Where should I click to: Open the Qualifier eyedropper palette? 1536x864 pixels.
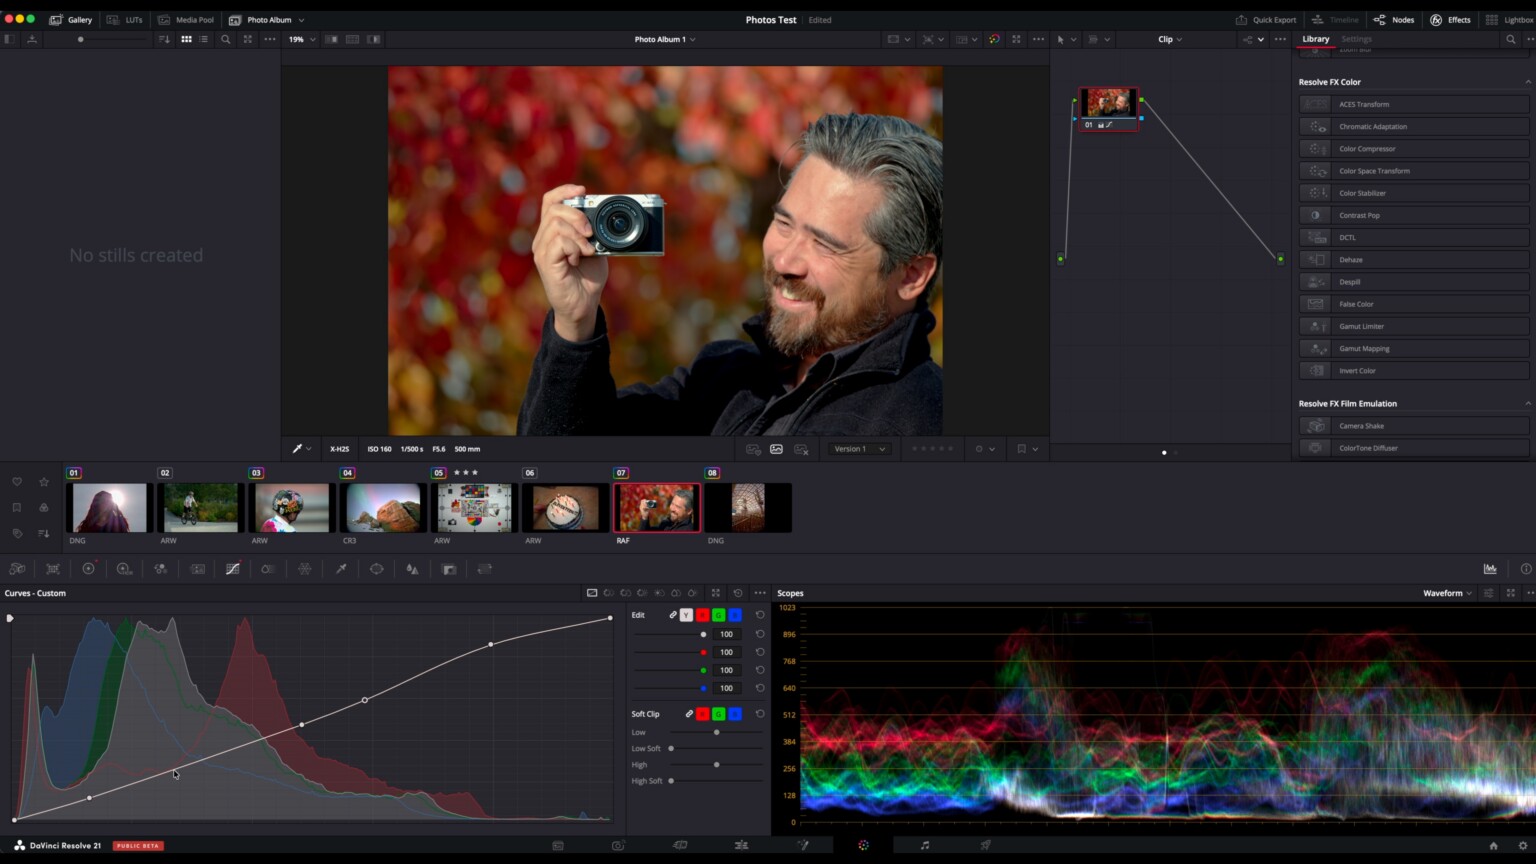341,569
